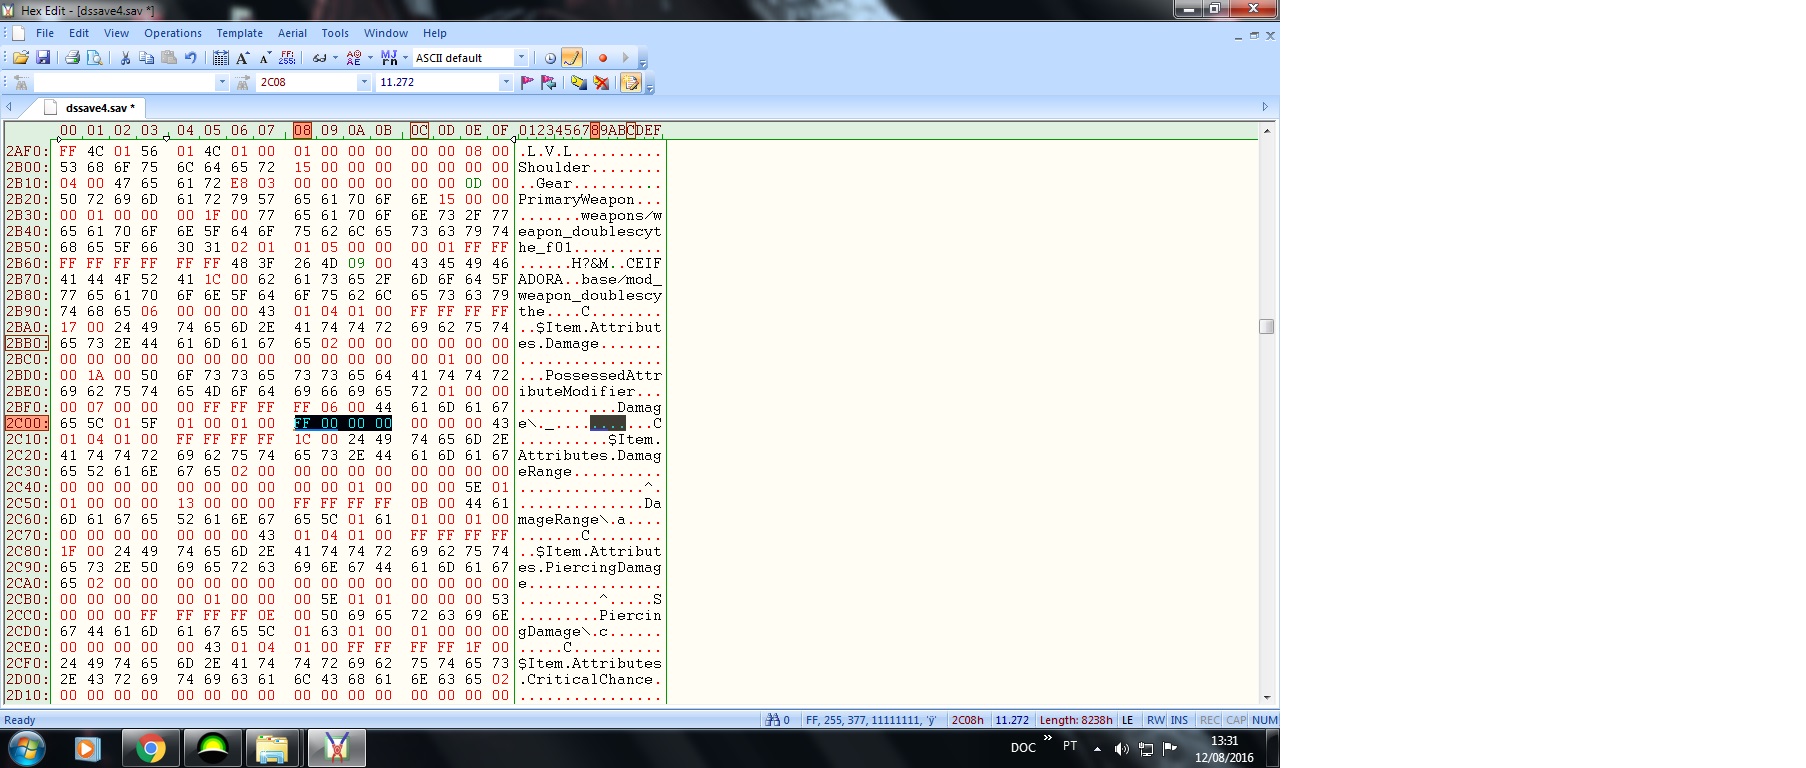Click the vertical scrollbar thumb
This screenshot has width=1806, height=768.
1266,327
